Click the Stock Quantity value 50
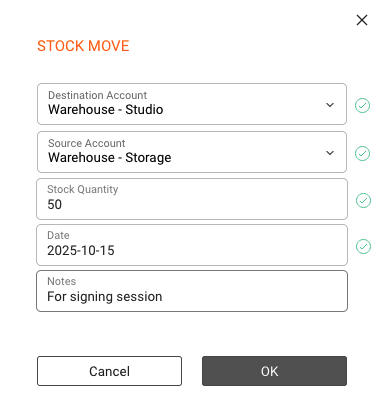Image resolution: width=384 pixels, height=411 pixels. coord(55,204)
